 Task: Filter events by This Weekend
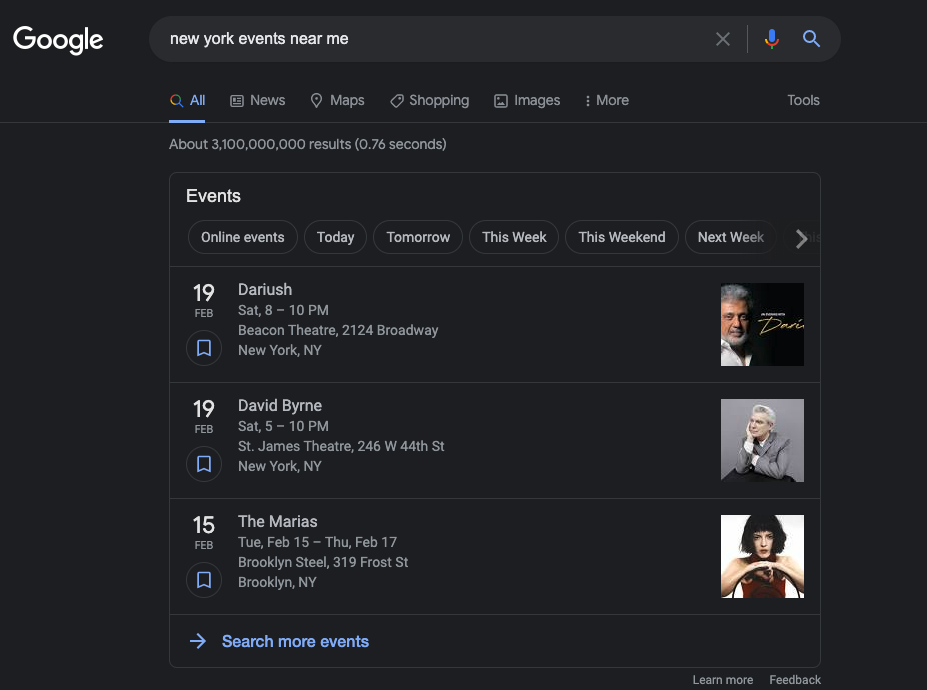[x=621, y=237]
